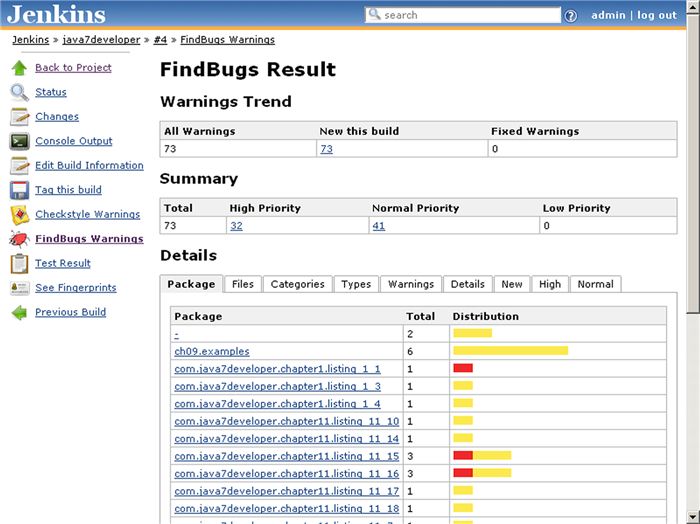Select the High tab in Details

pyautogui.click(x=550, y=284)
